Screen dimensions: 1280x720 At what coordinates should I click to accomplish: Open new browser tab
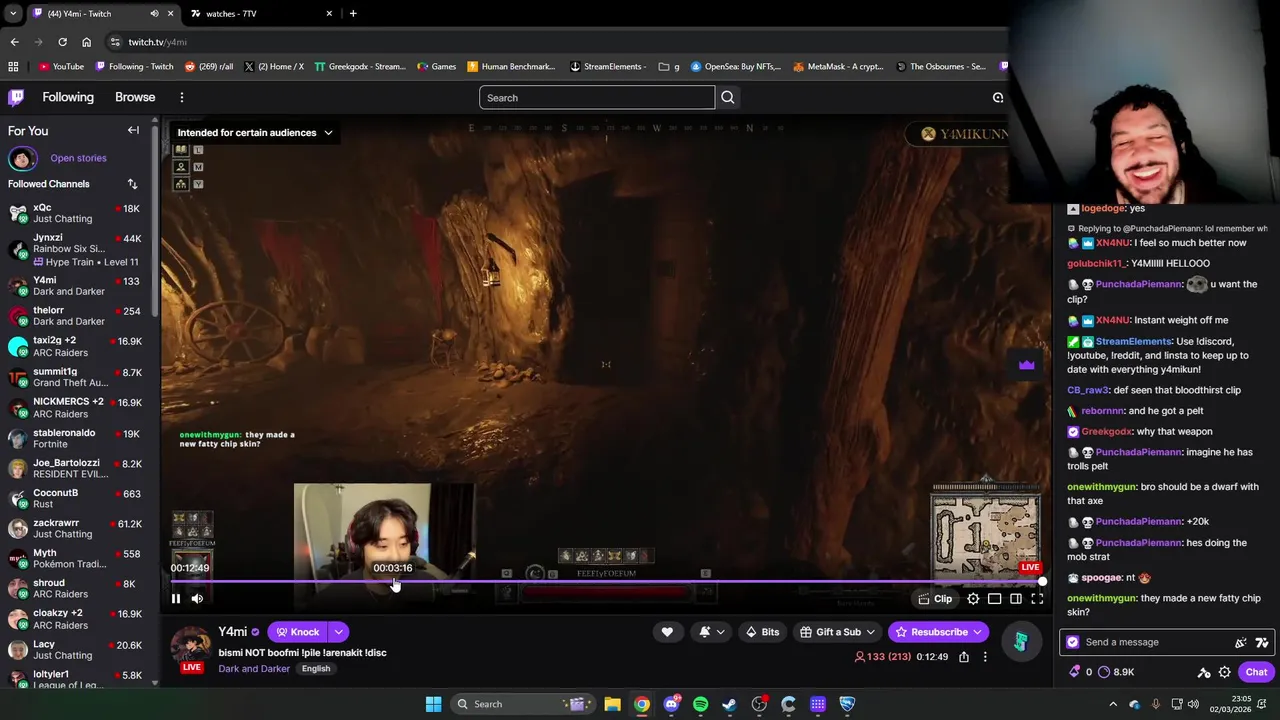click(x=353, y=14)
